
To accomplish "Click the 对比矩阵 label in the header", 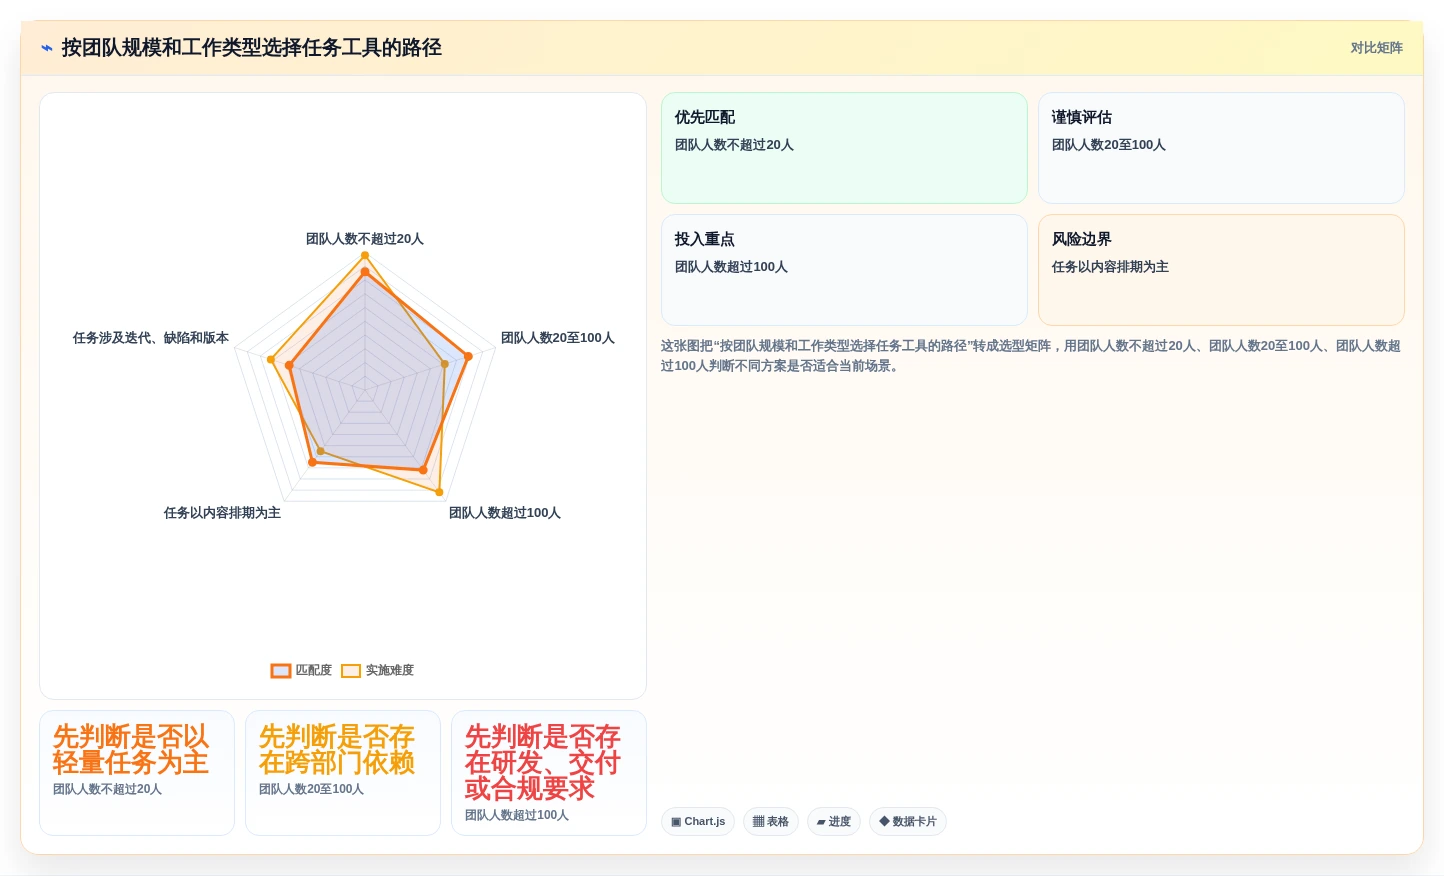I will 1376,48.
